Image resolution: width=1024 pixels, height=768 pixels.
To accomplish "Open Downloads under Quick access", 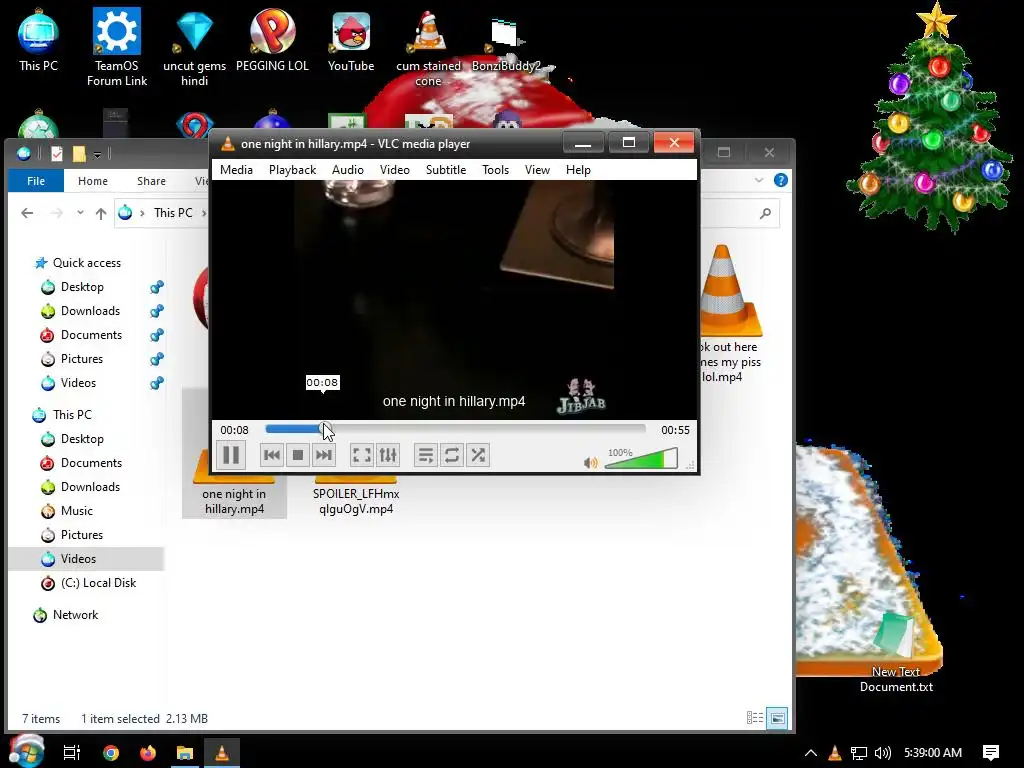I will 90,311.
